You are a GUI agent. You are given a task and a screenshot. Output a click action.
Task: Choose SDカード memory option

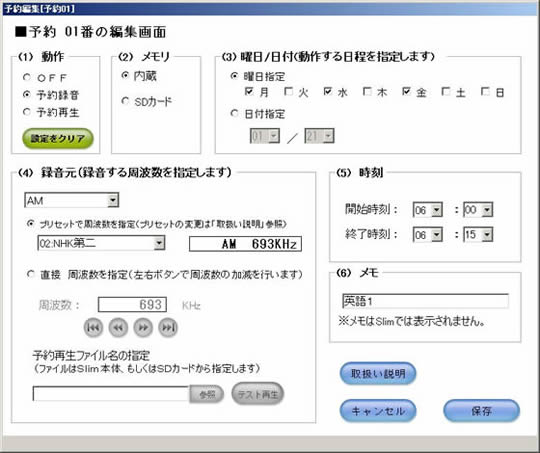[125, 101]
